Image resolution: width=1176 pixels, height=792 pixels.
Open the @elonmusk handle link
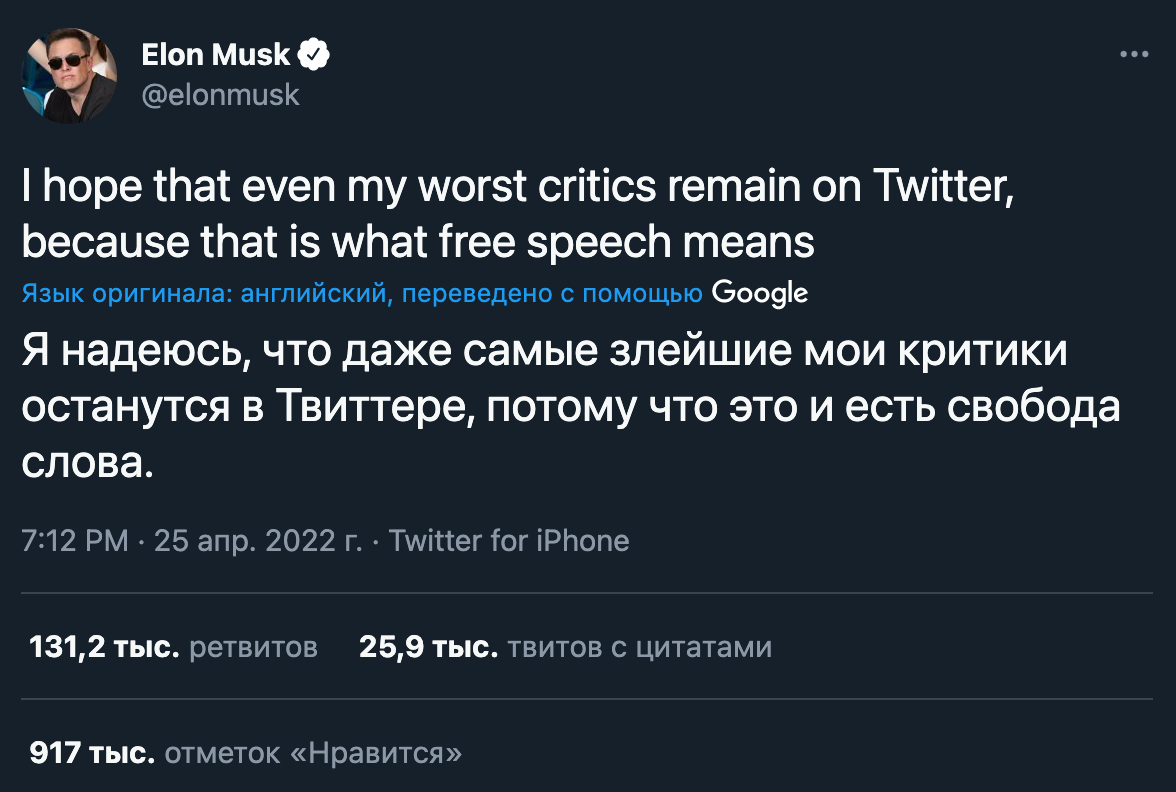point(221,95)
